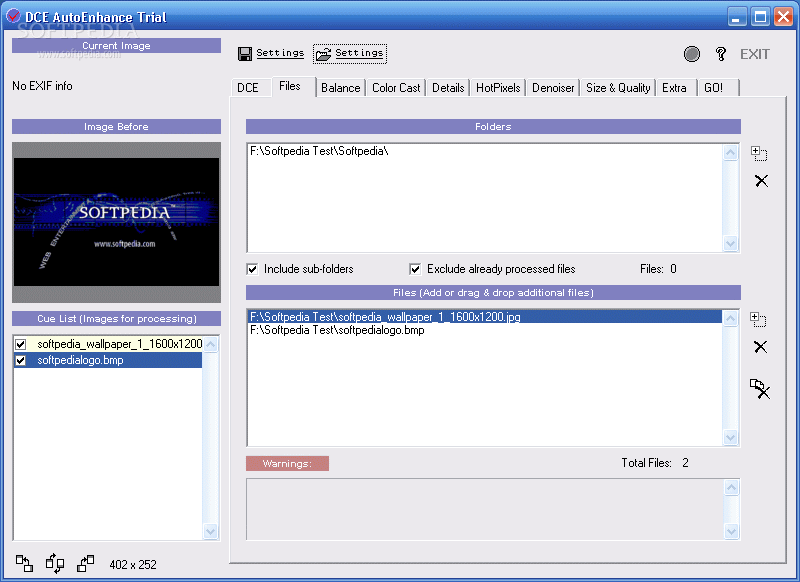800x582 pixels.
Task: Click the Folders list scroll up arrow
Action: tap(731, 153)
